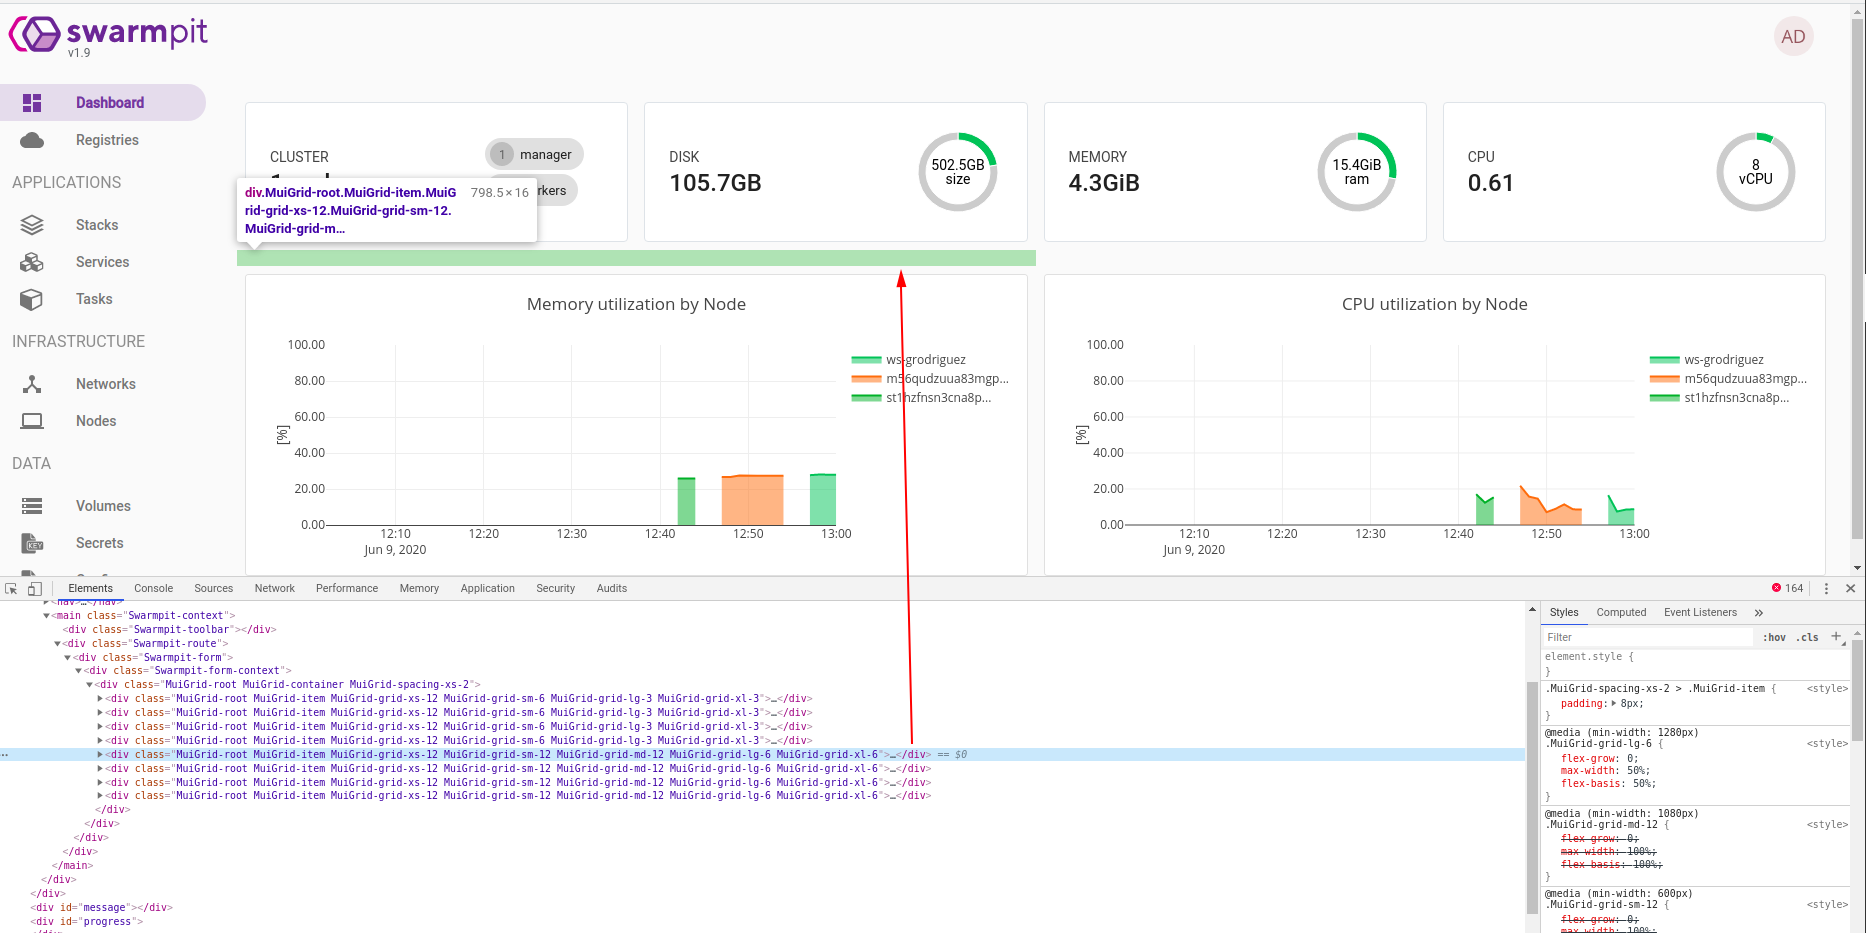
Task: Enable the :hov pseudo-class toggle
Action: pyautogui.click(x=1774, y=637)
